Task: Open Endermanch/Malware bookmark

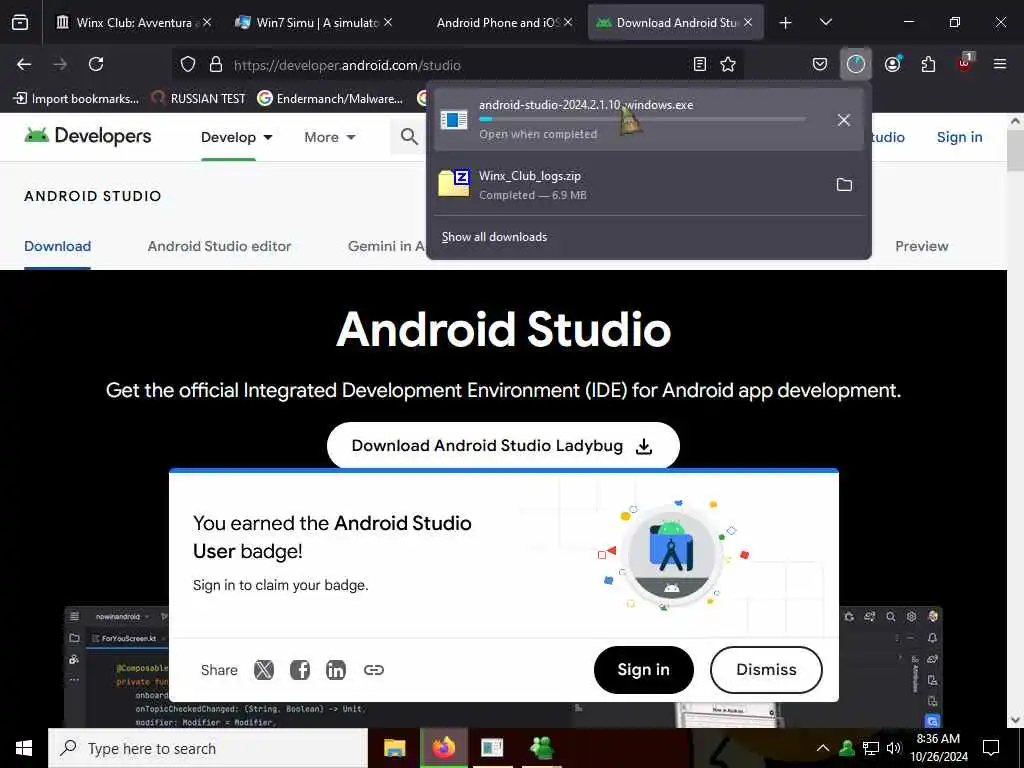Action: 330,99
